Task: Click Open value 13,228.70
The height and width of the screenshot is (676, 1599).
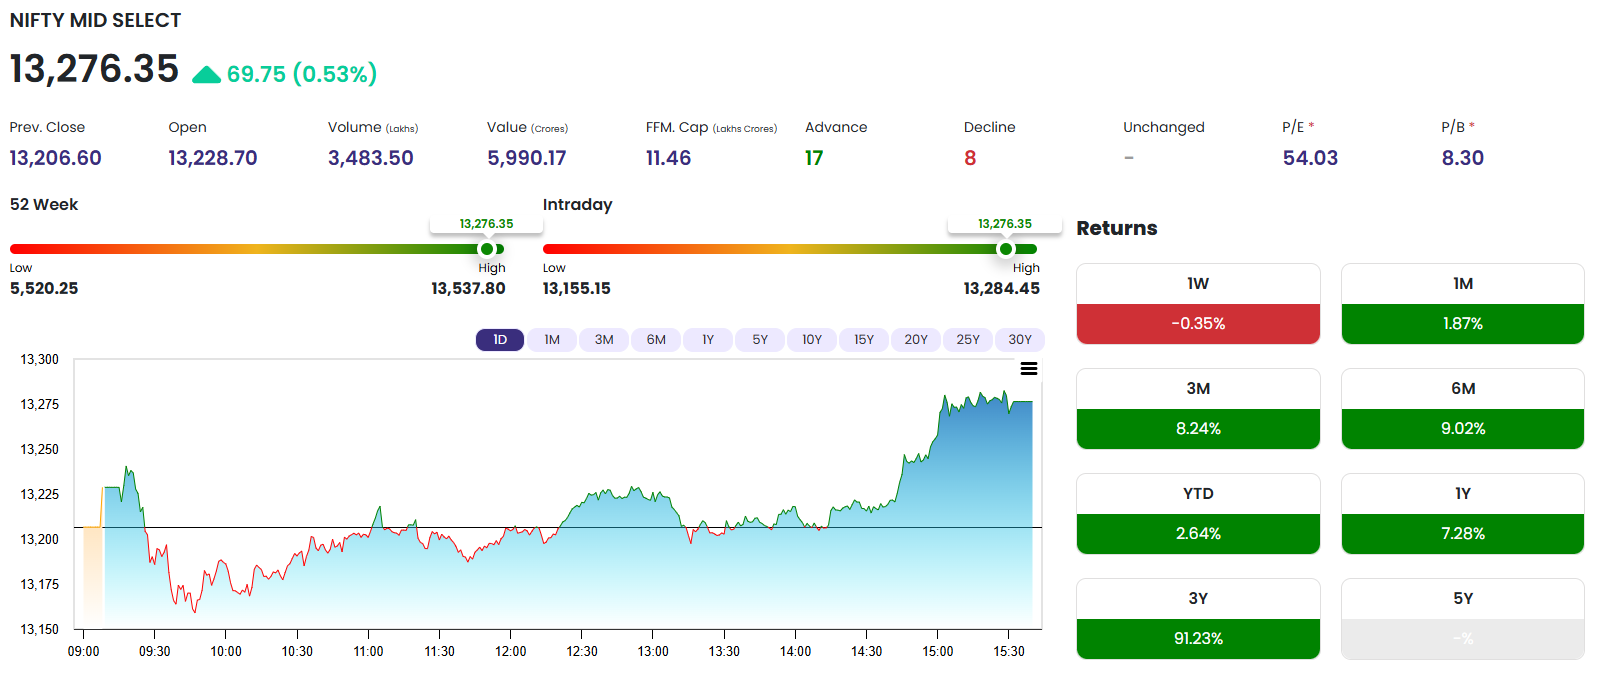Action: [213, 158]
